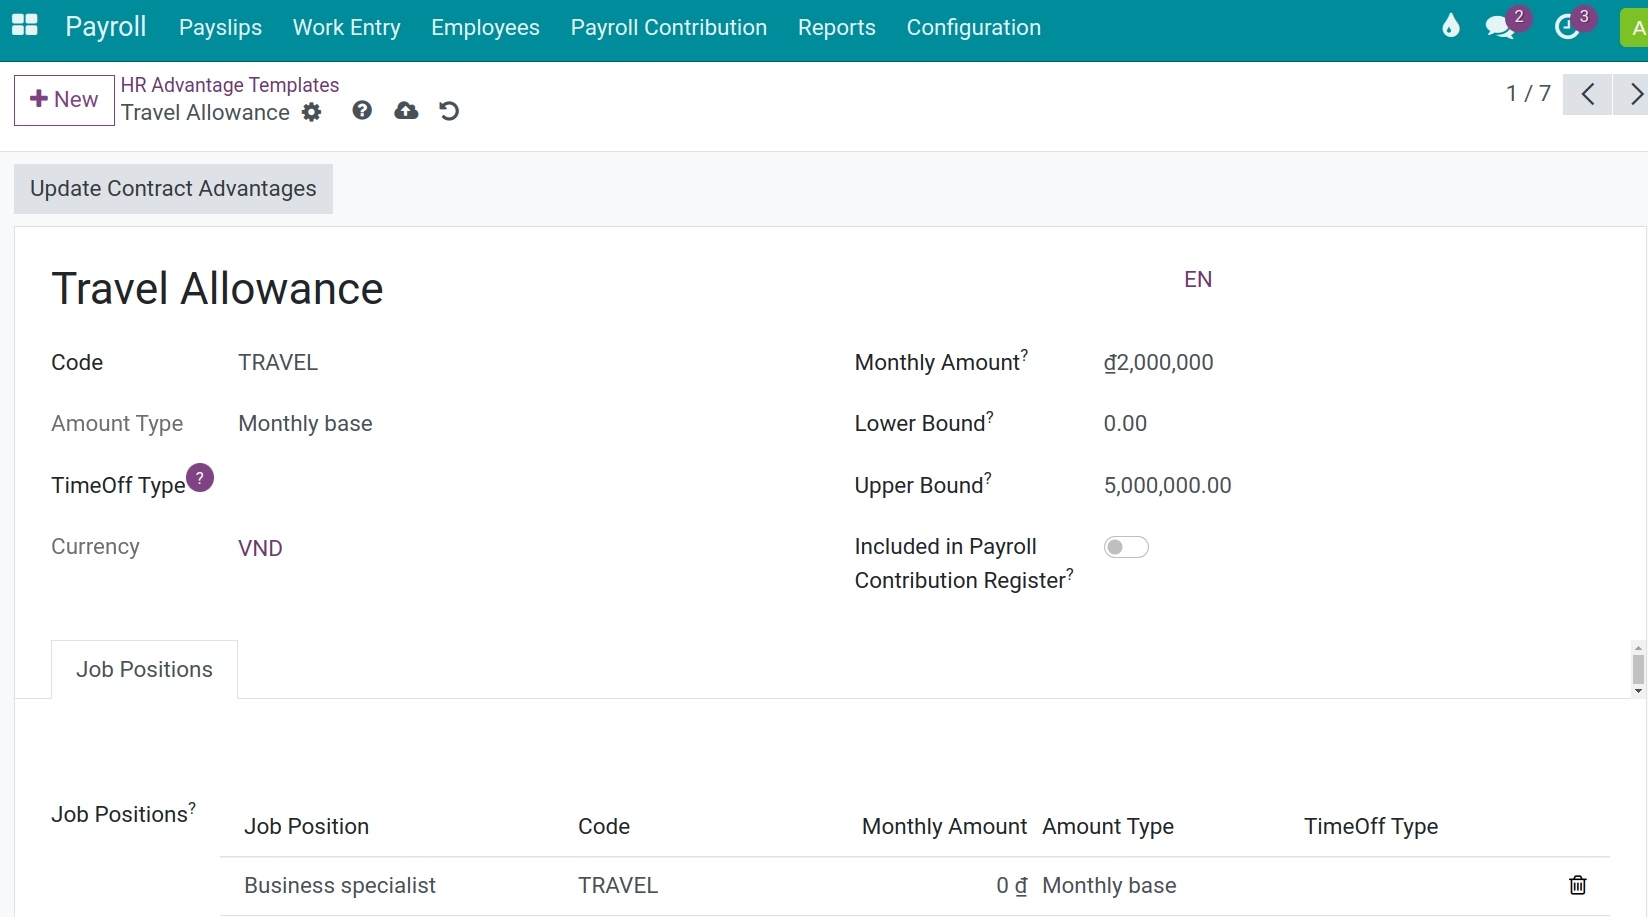Open the conversations messages icon
The image size is (1648, 917).
(1500, 27)
